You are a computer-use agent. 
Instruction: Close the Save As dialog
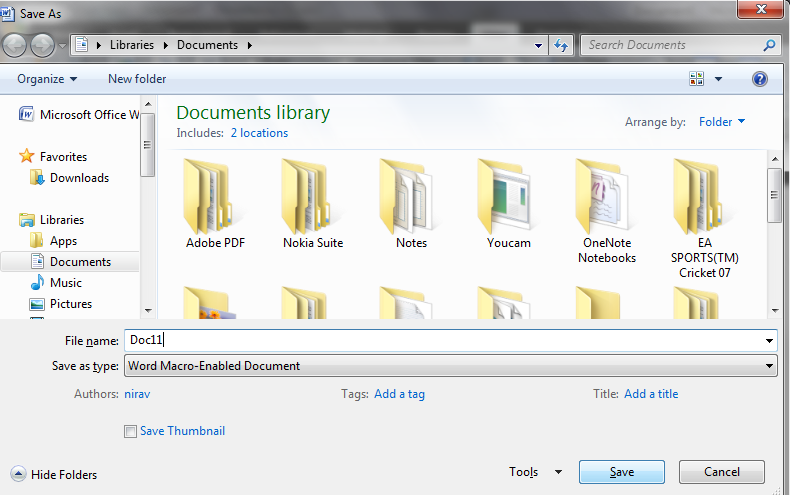tap(761, 9)
